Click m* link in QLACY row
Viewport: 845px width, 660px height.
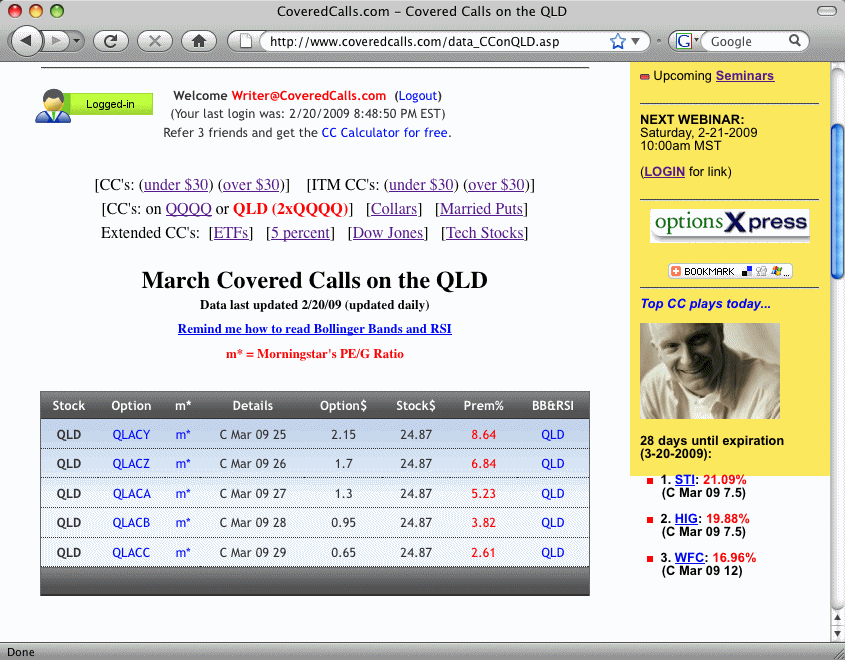183,435
